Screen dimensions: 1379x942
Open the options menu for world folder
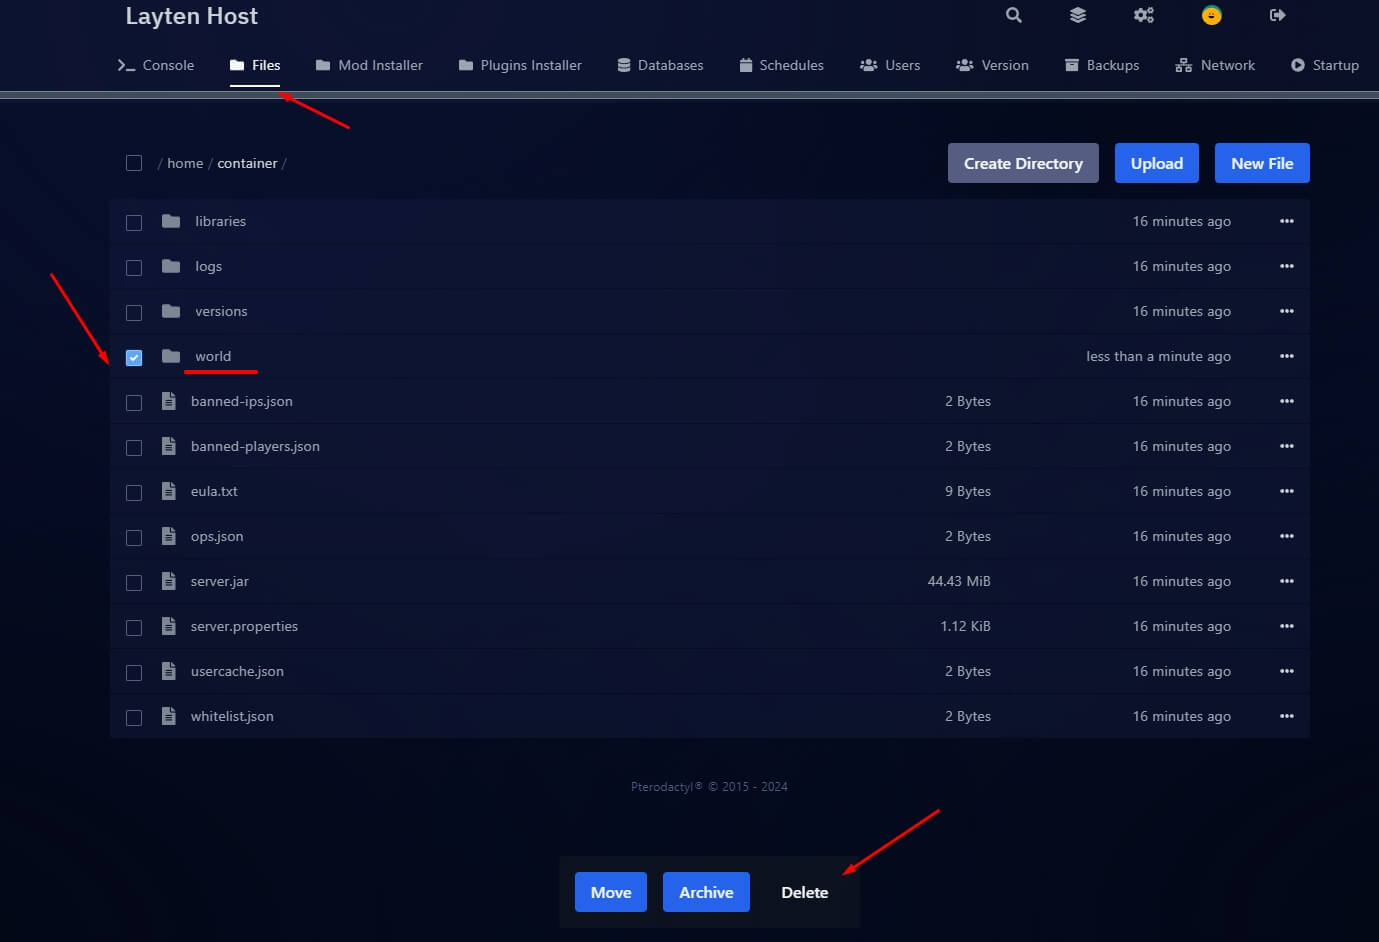[1286, 356]
